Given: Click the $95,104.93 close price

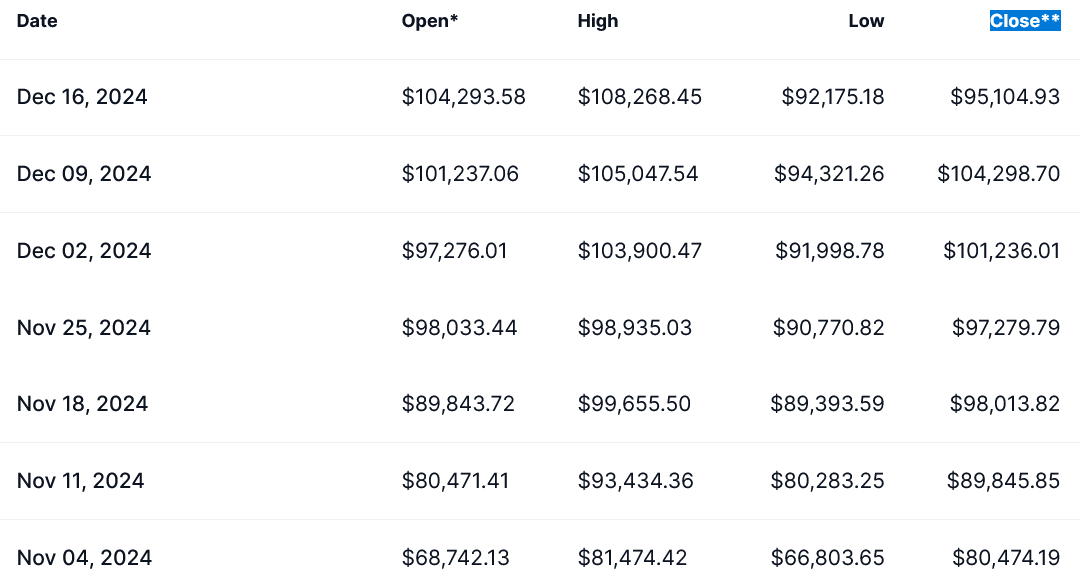Looking at the screenshot, I should (1005, 97).
